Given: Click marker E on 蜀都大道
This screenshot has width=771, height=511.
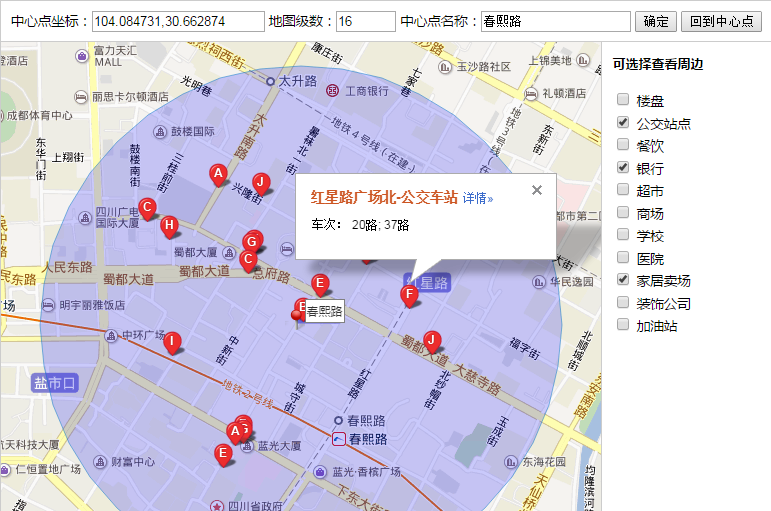Looking at the screenshot, I should click(x=320, y=284).
